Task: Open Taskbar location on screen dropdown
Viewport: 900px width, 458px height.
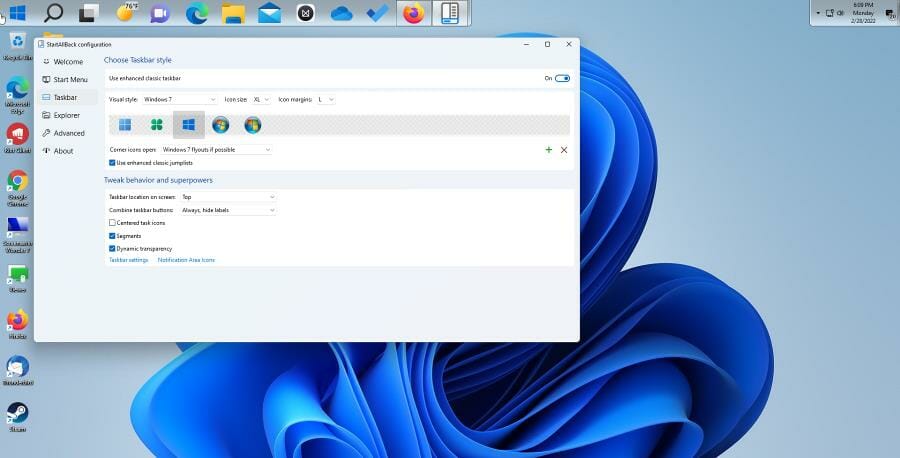Action: point(228,197)
